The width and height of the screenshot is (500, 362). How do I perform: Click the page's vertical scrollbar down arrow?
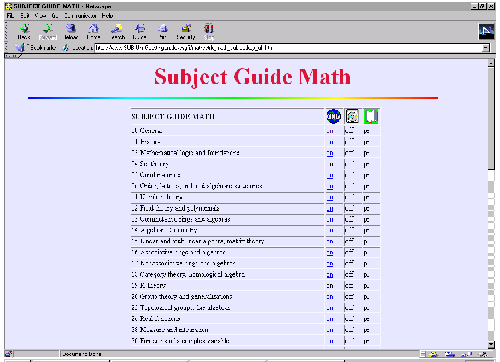point(491,345)
